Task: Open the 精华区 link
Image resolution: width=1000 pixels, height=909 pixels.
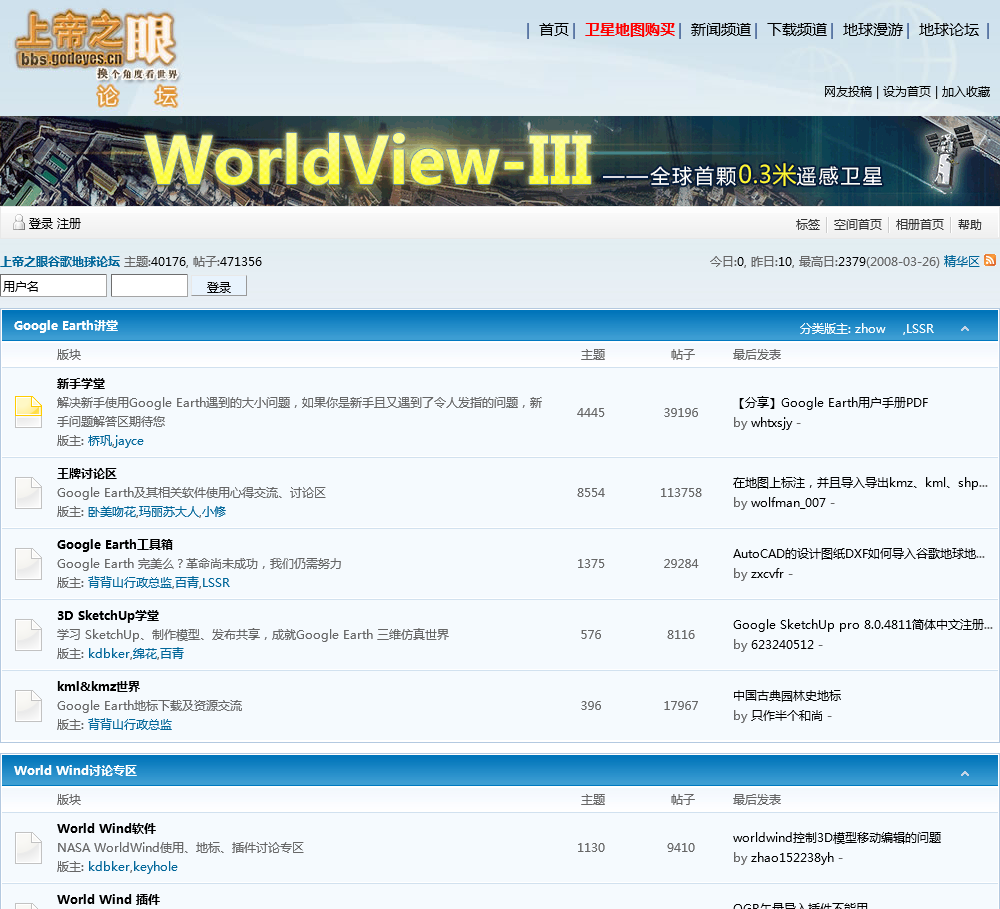Action: pyautogui.click(x=961, y=262)
